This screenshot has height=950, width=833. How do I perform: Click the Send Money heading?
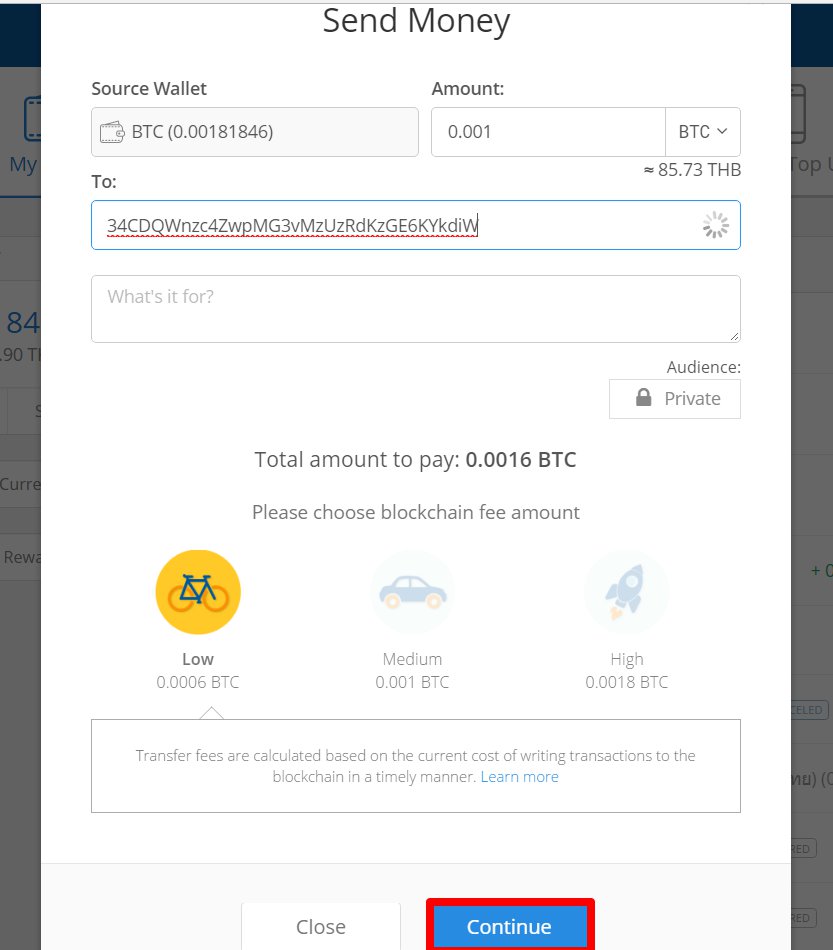[416, 21]
